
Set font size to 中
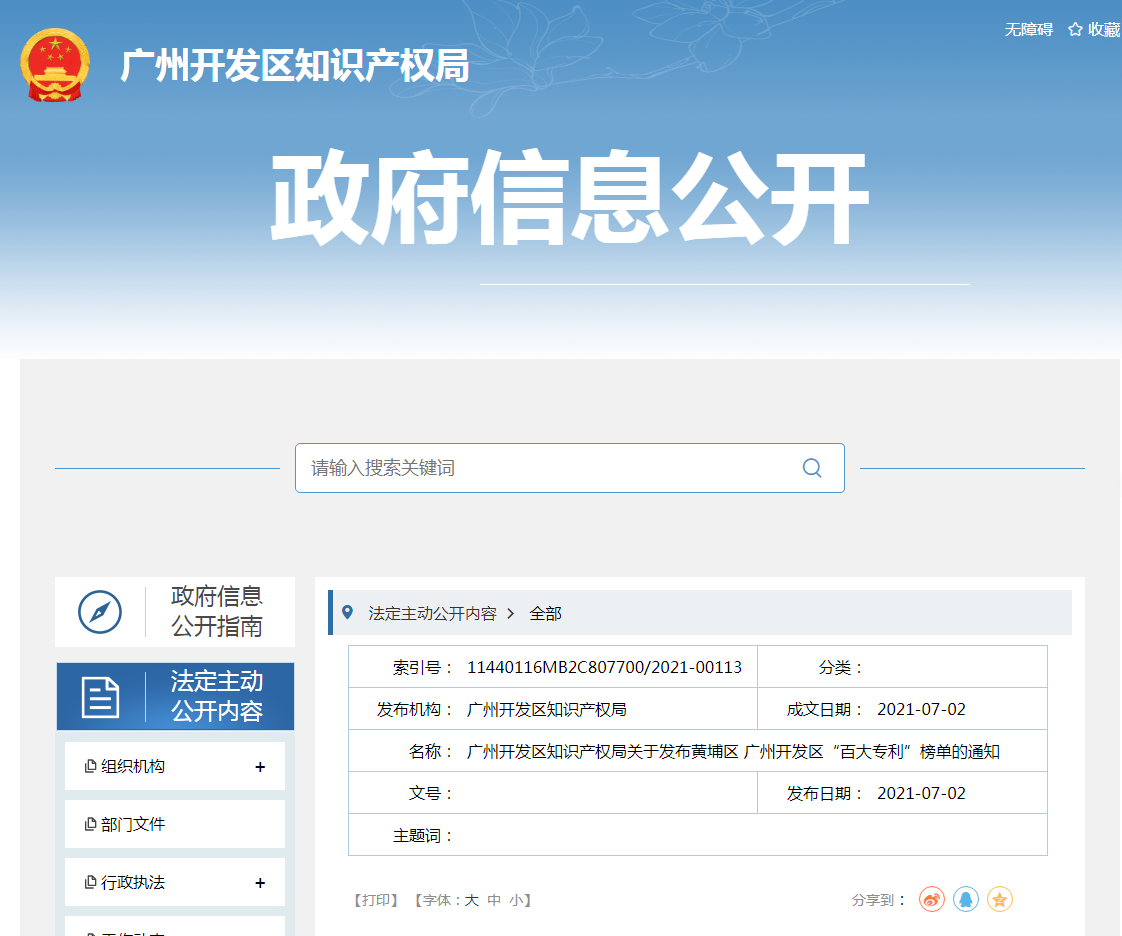click(x=494, y=900)
